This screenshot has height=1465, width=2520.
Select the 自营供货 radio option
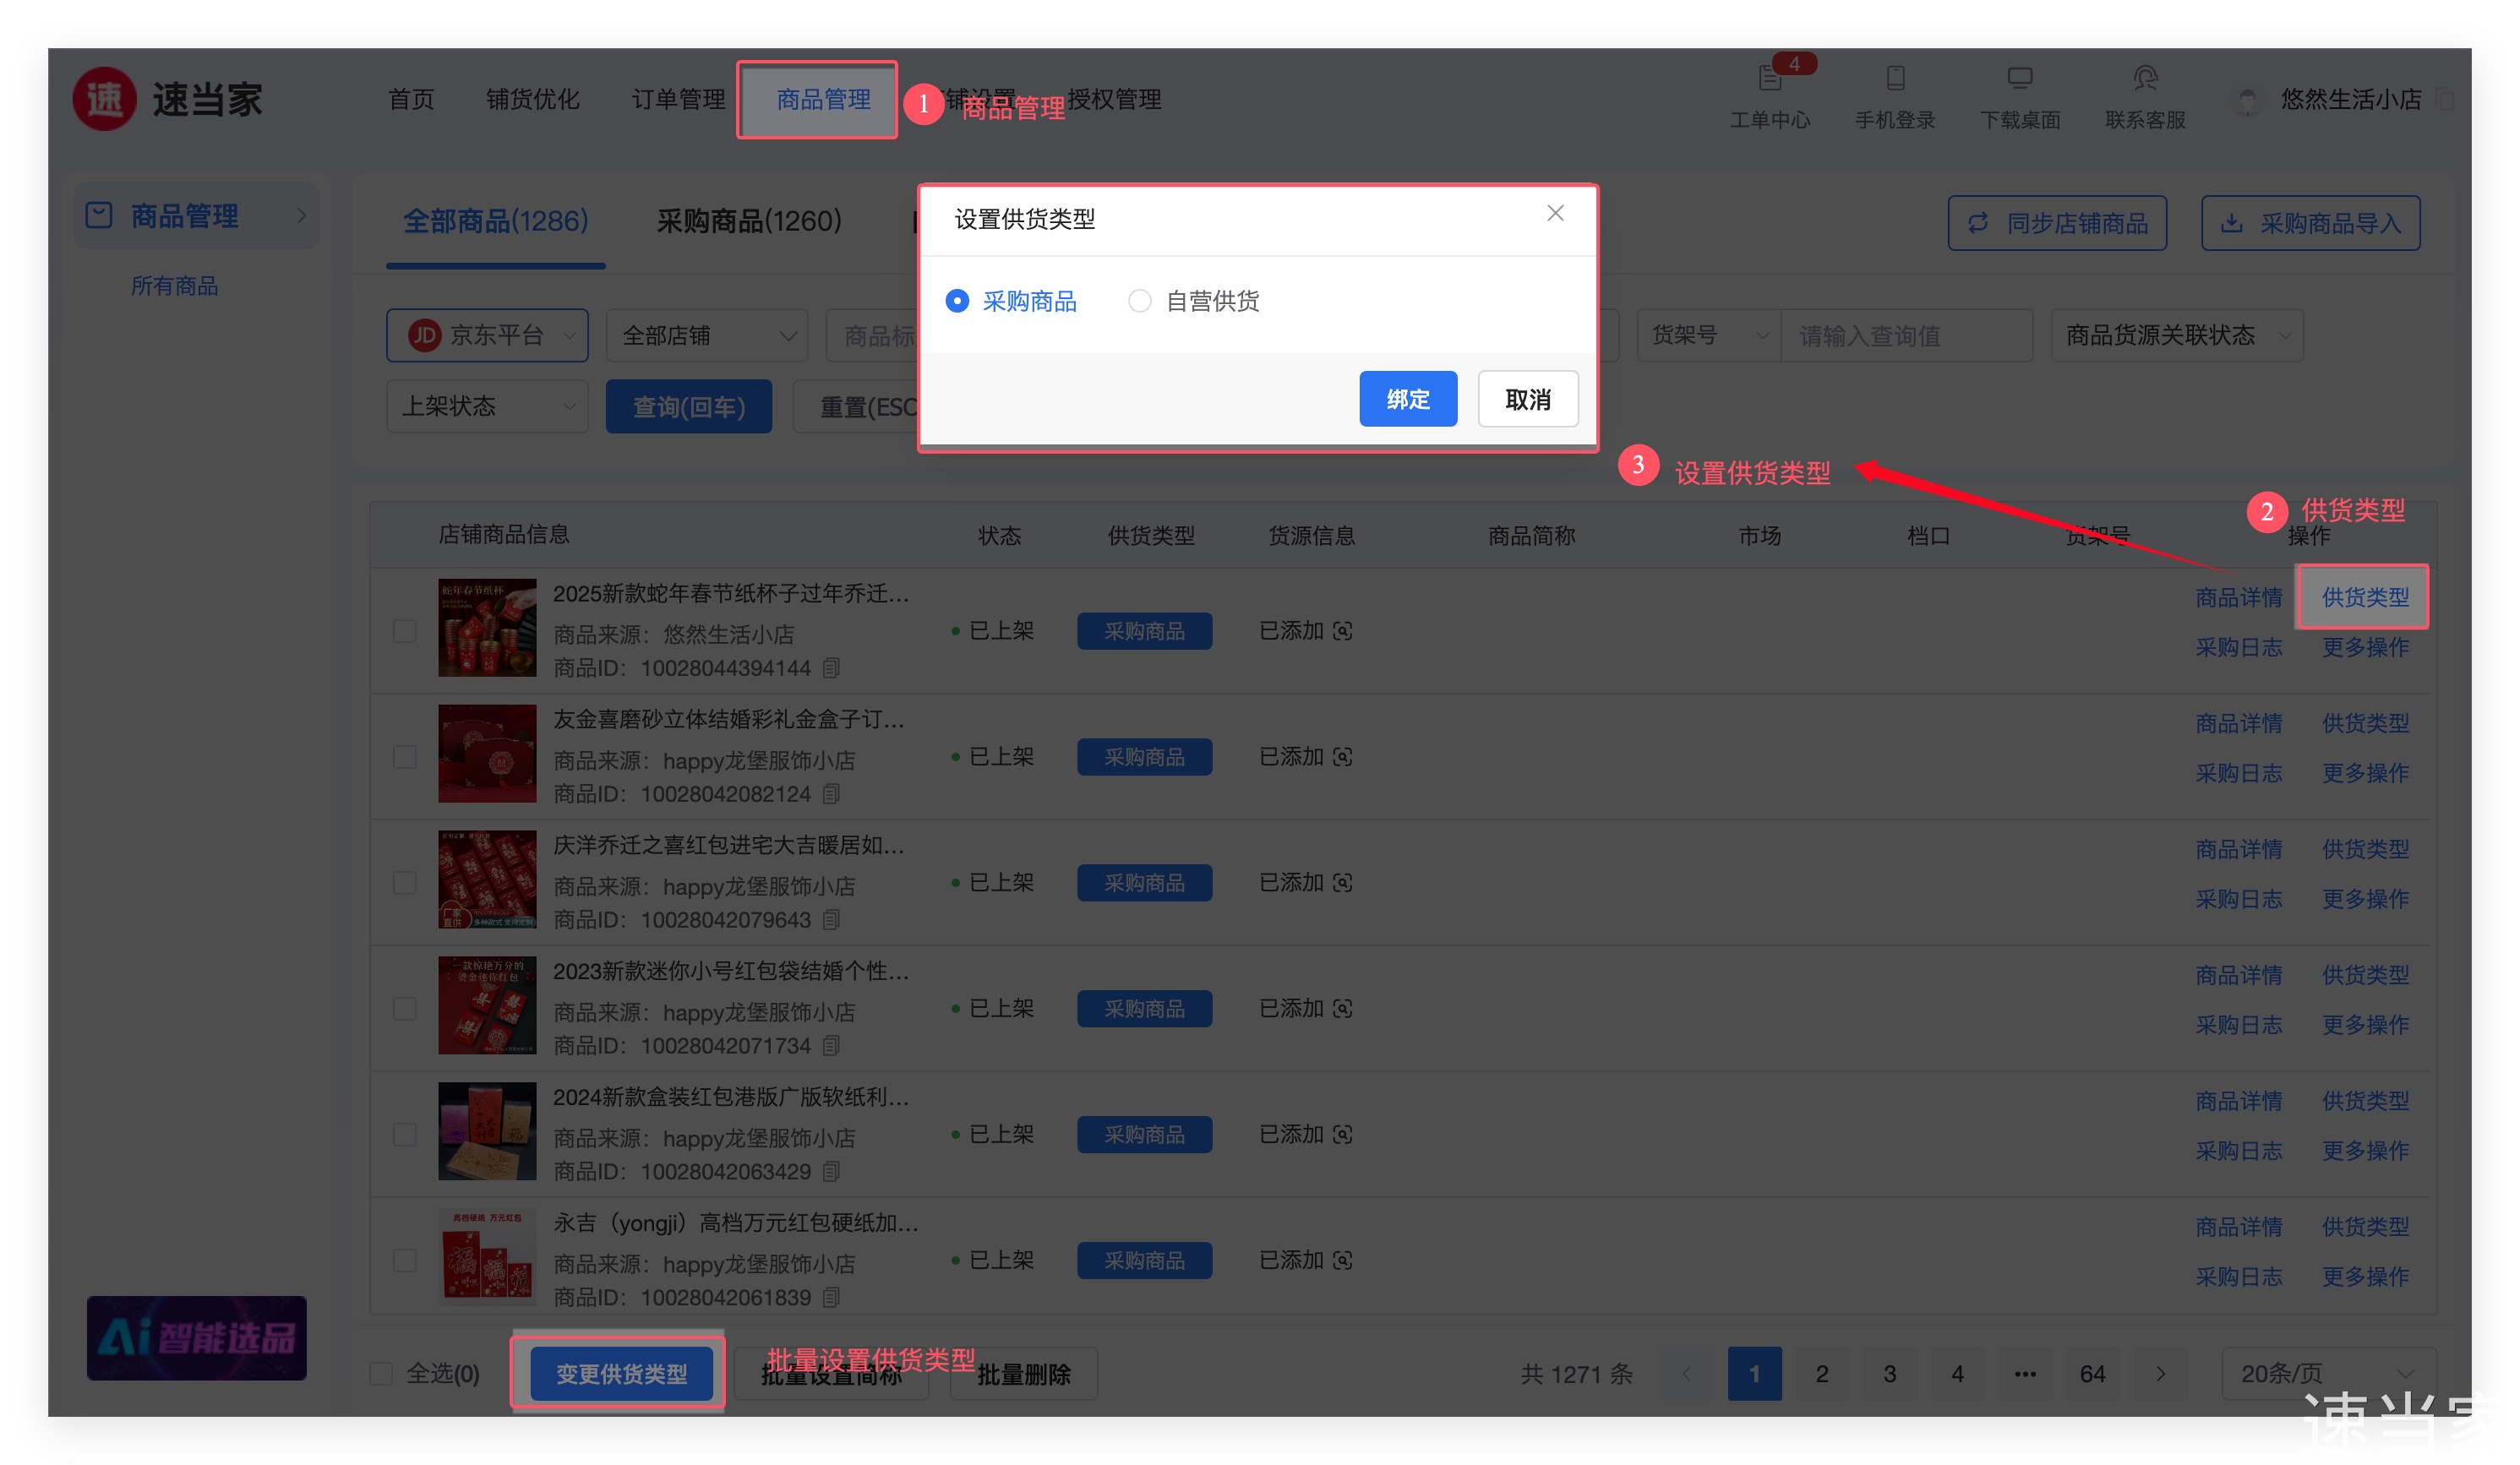point(1139,301)
